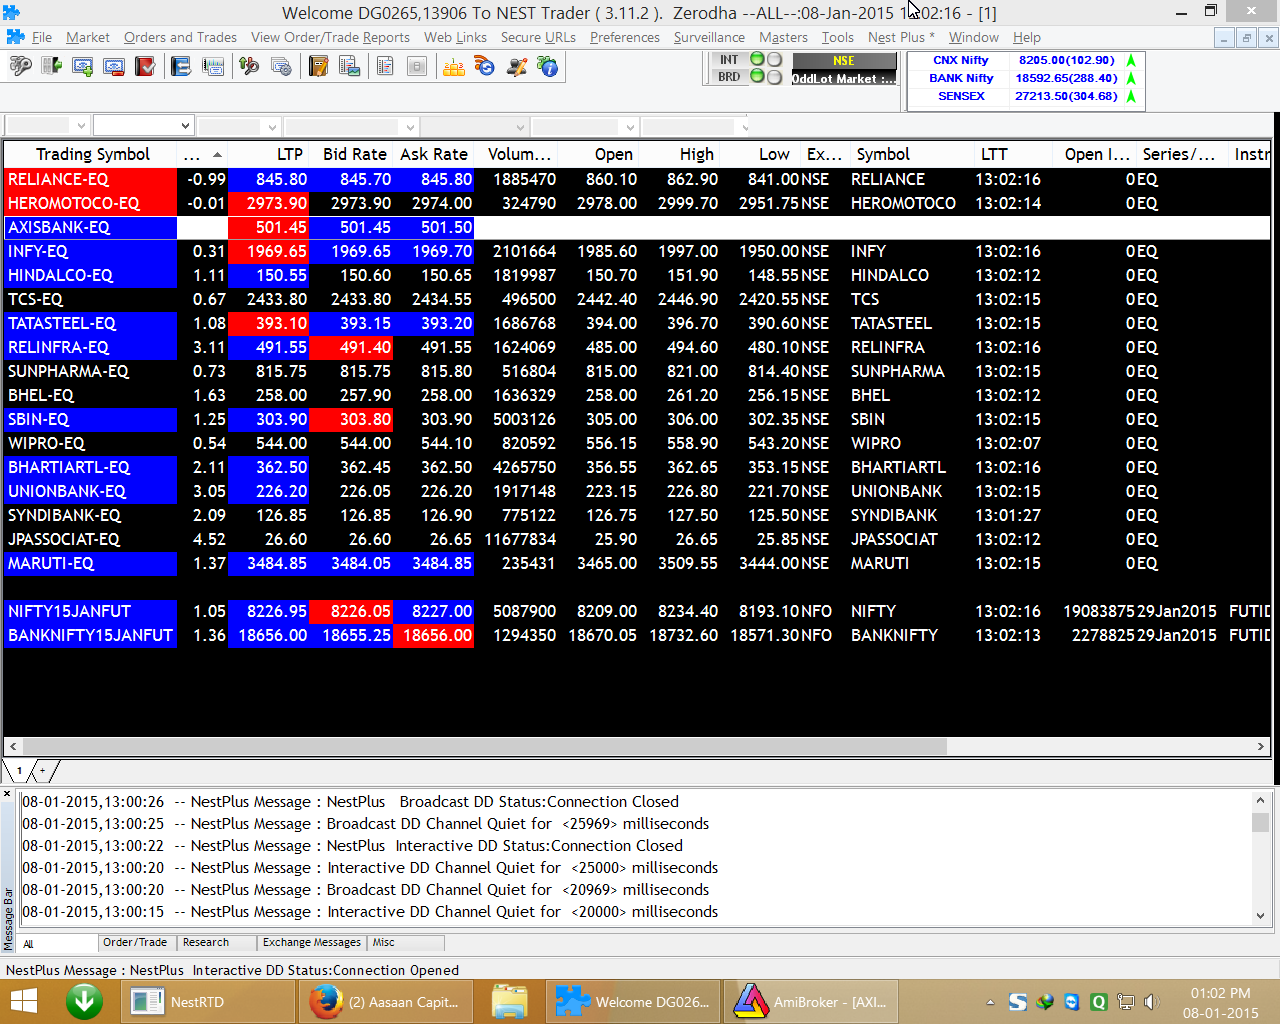
Task: Add new market watch tab with plus
Action: point(43,771)
